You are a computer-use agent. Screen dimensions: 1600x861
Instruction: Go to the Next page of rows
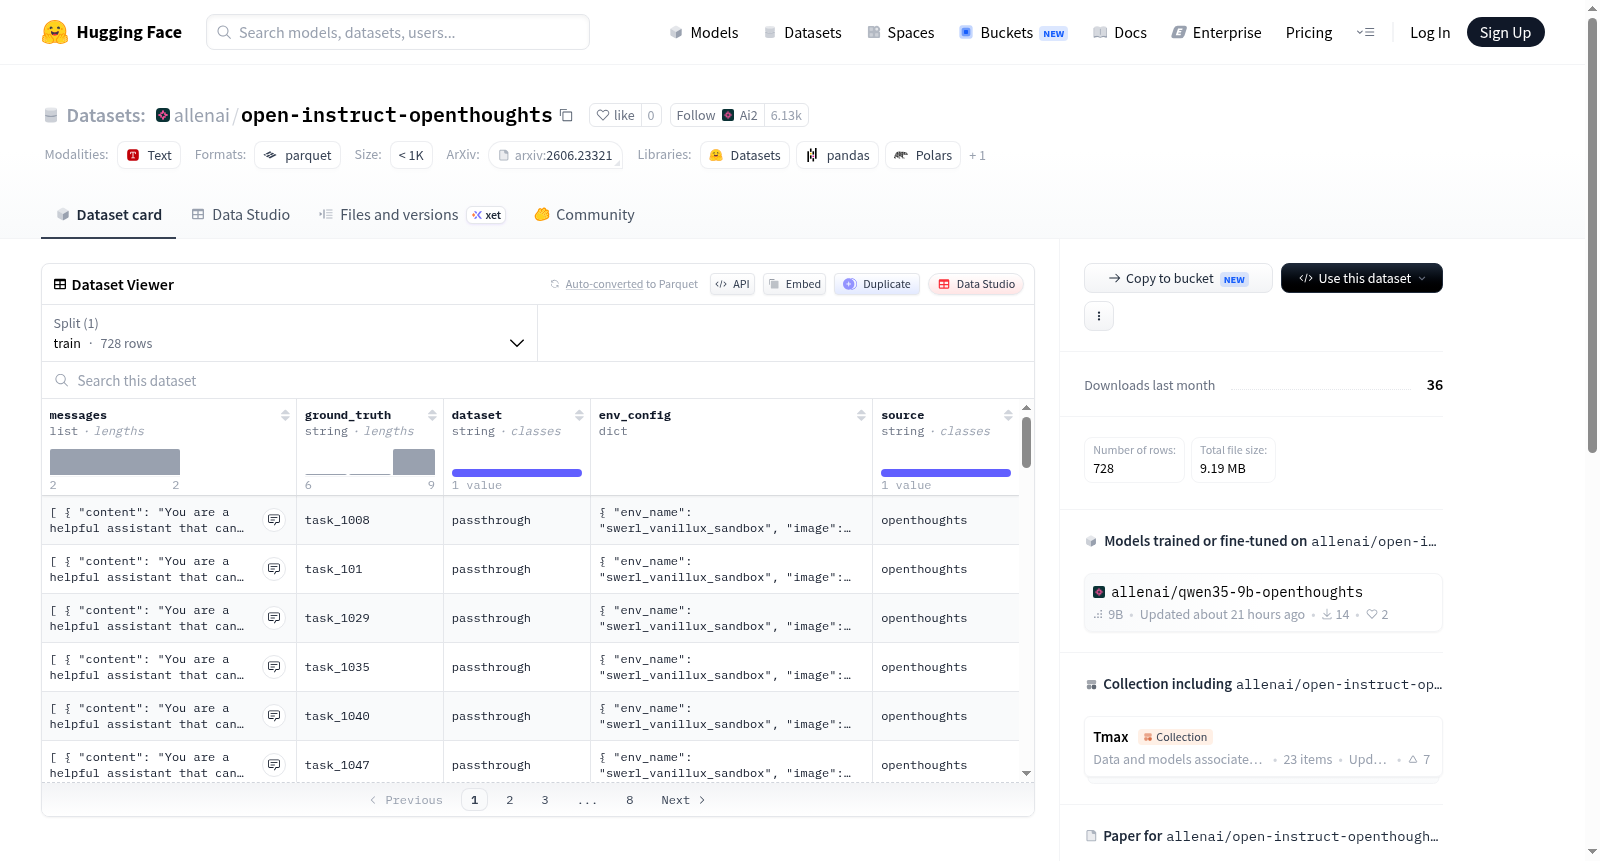(x=683, y=800)
